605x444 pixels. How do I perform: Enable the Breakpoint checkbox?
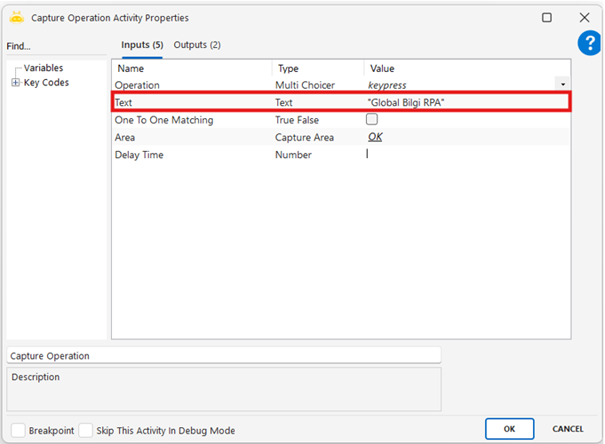[x=17, y=430]
